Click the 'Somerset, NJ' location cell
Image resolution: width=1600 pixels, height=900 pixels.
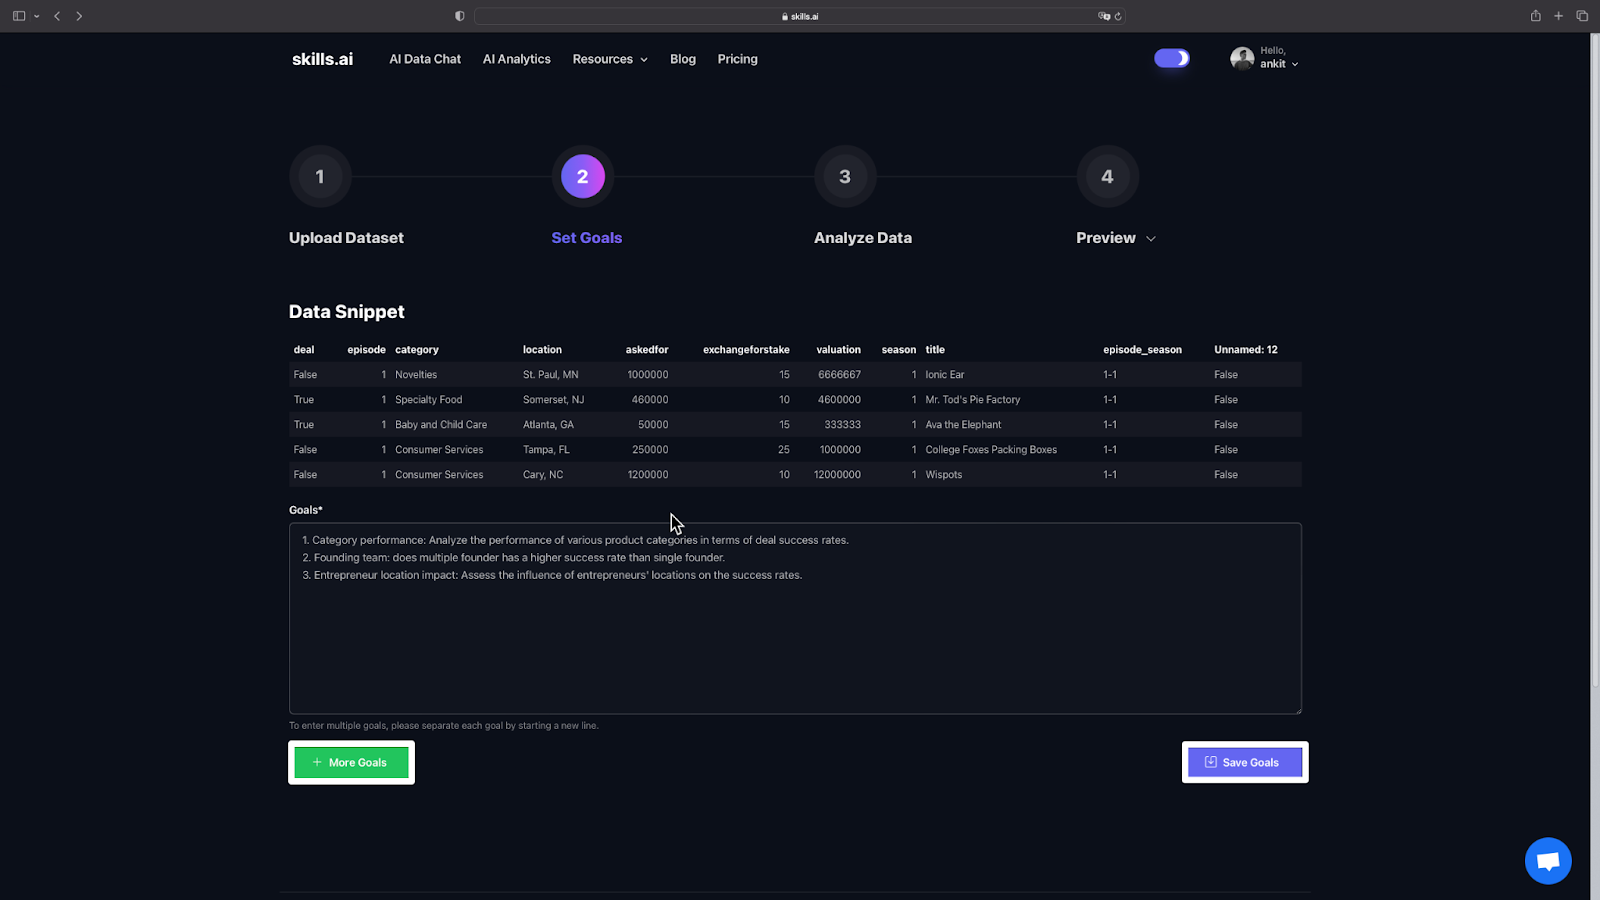click(x=553, y=400)
